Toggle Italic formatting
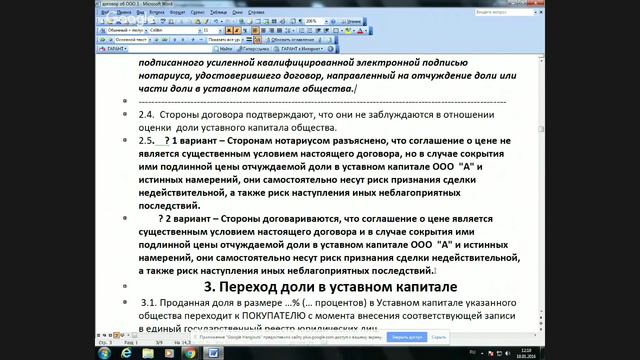640x360 pixels. click(x=237, y=30)
